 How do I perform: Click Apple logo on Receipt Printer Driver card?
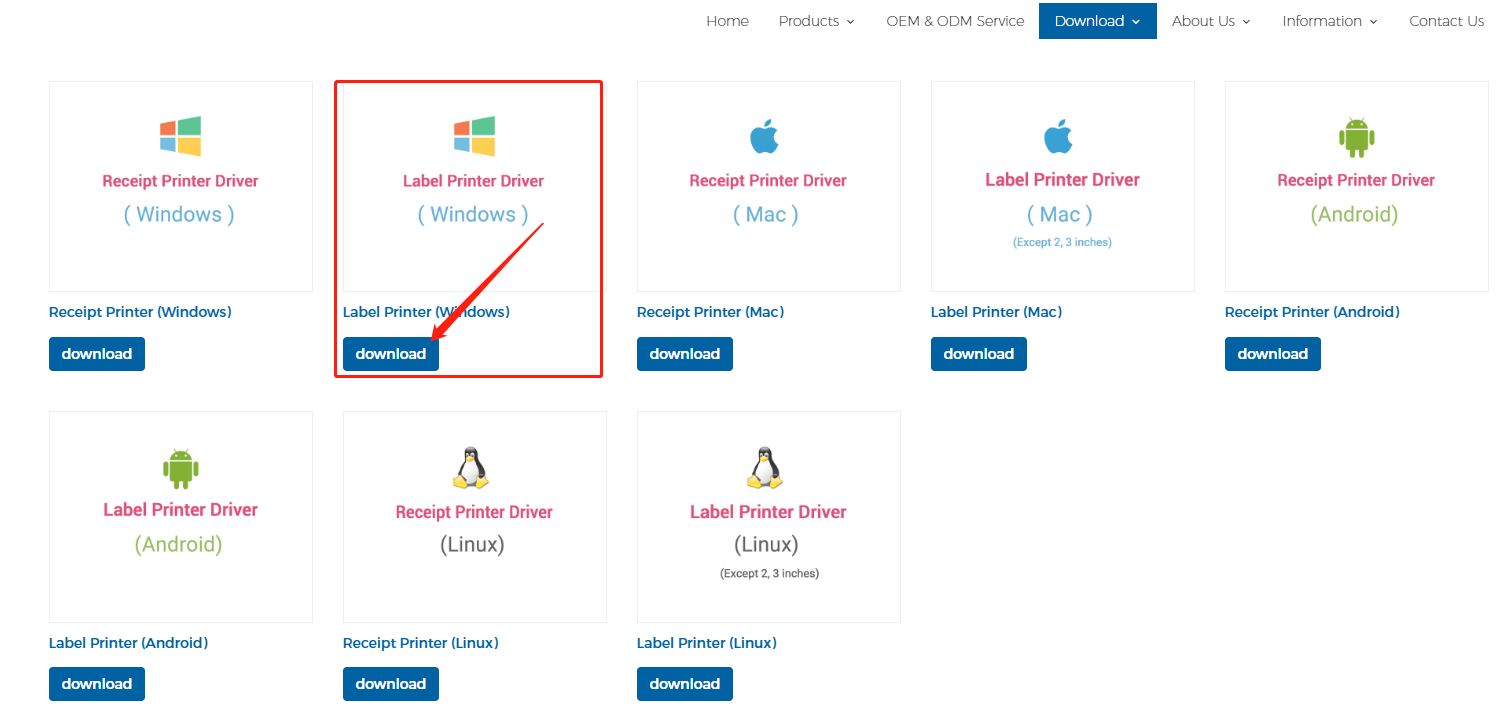tap(765, 137)
